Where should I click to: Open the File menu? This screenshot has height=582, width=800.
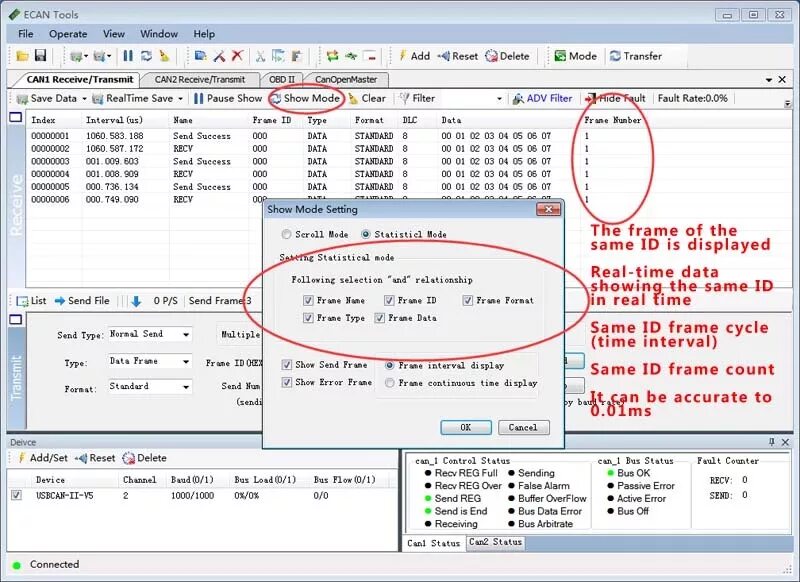tap(26, 34)
